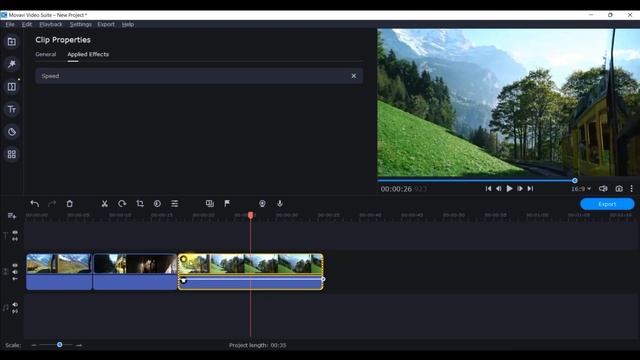Undo the last action
This screenshot has width=640, height=360.
35,204
